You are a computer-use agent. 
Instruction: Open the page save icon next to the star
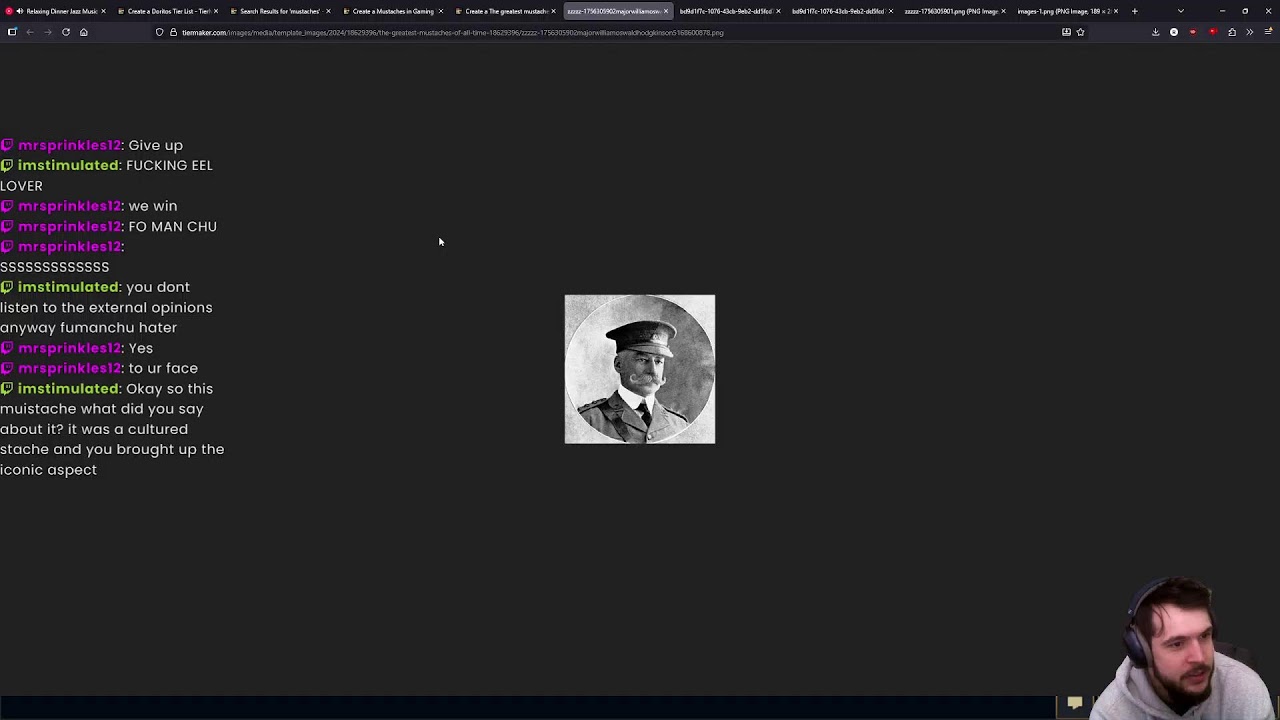(x=1066, y=32)
